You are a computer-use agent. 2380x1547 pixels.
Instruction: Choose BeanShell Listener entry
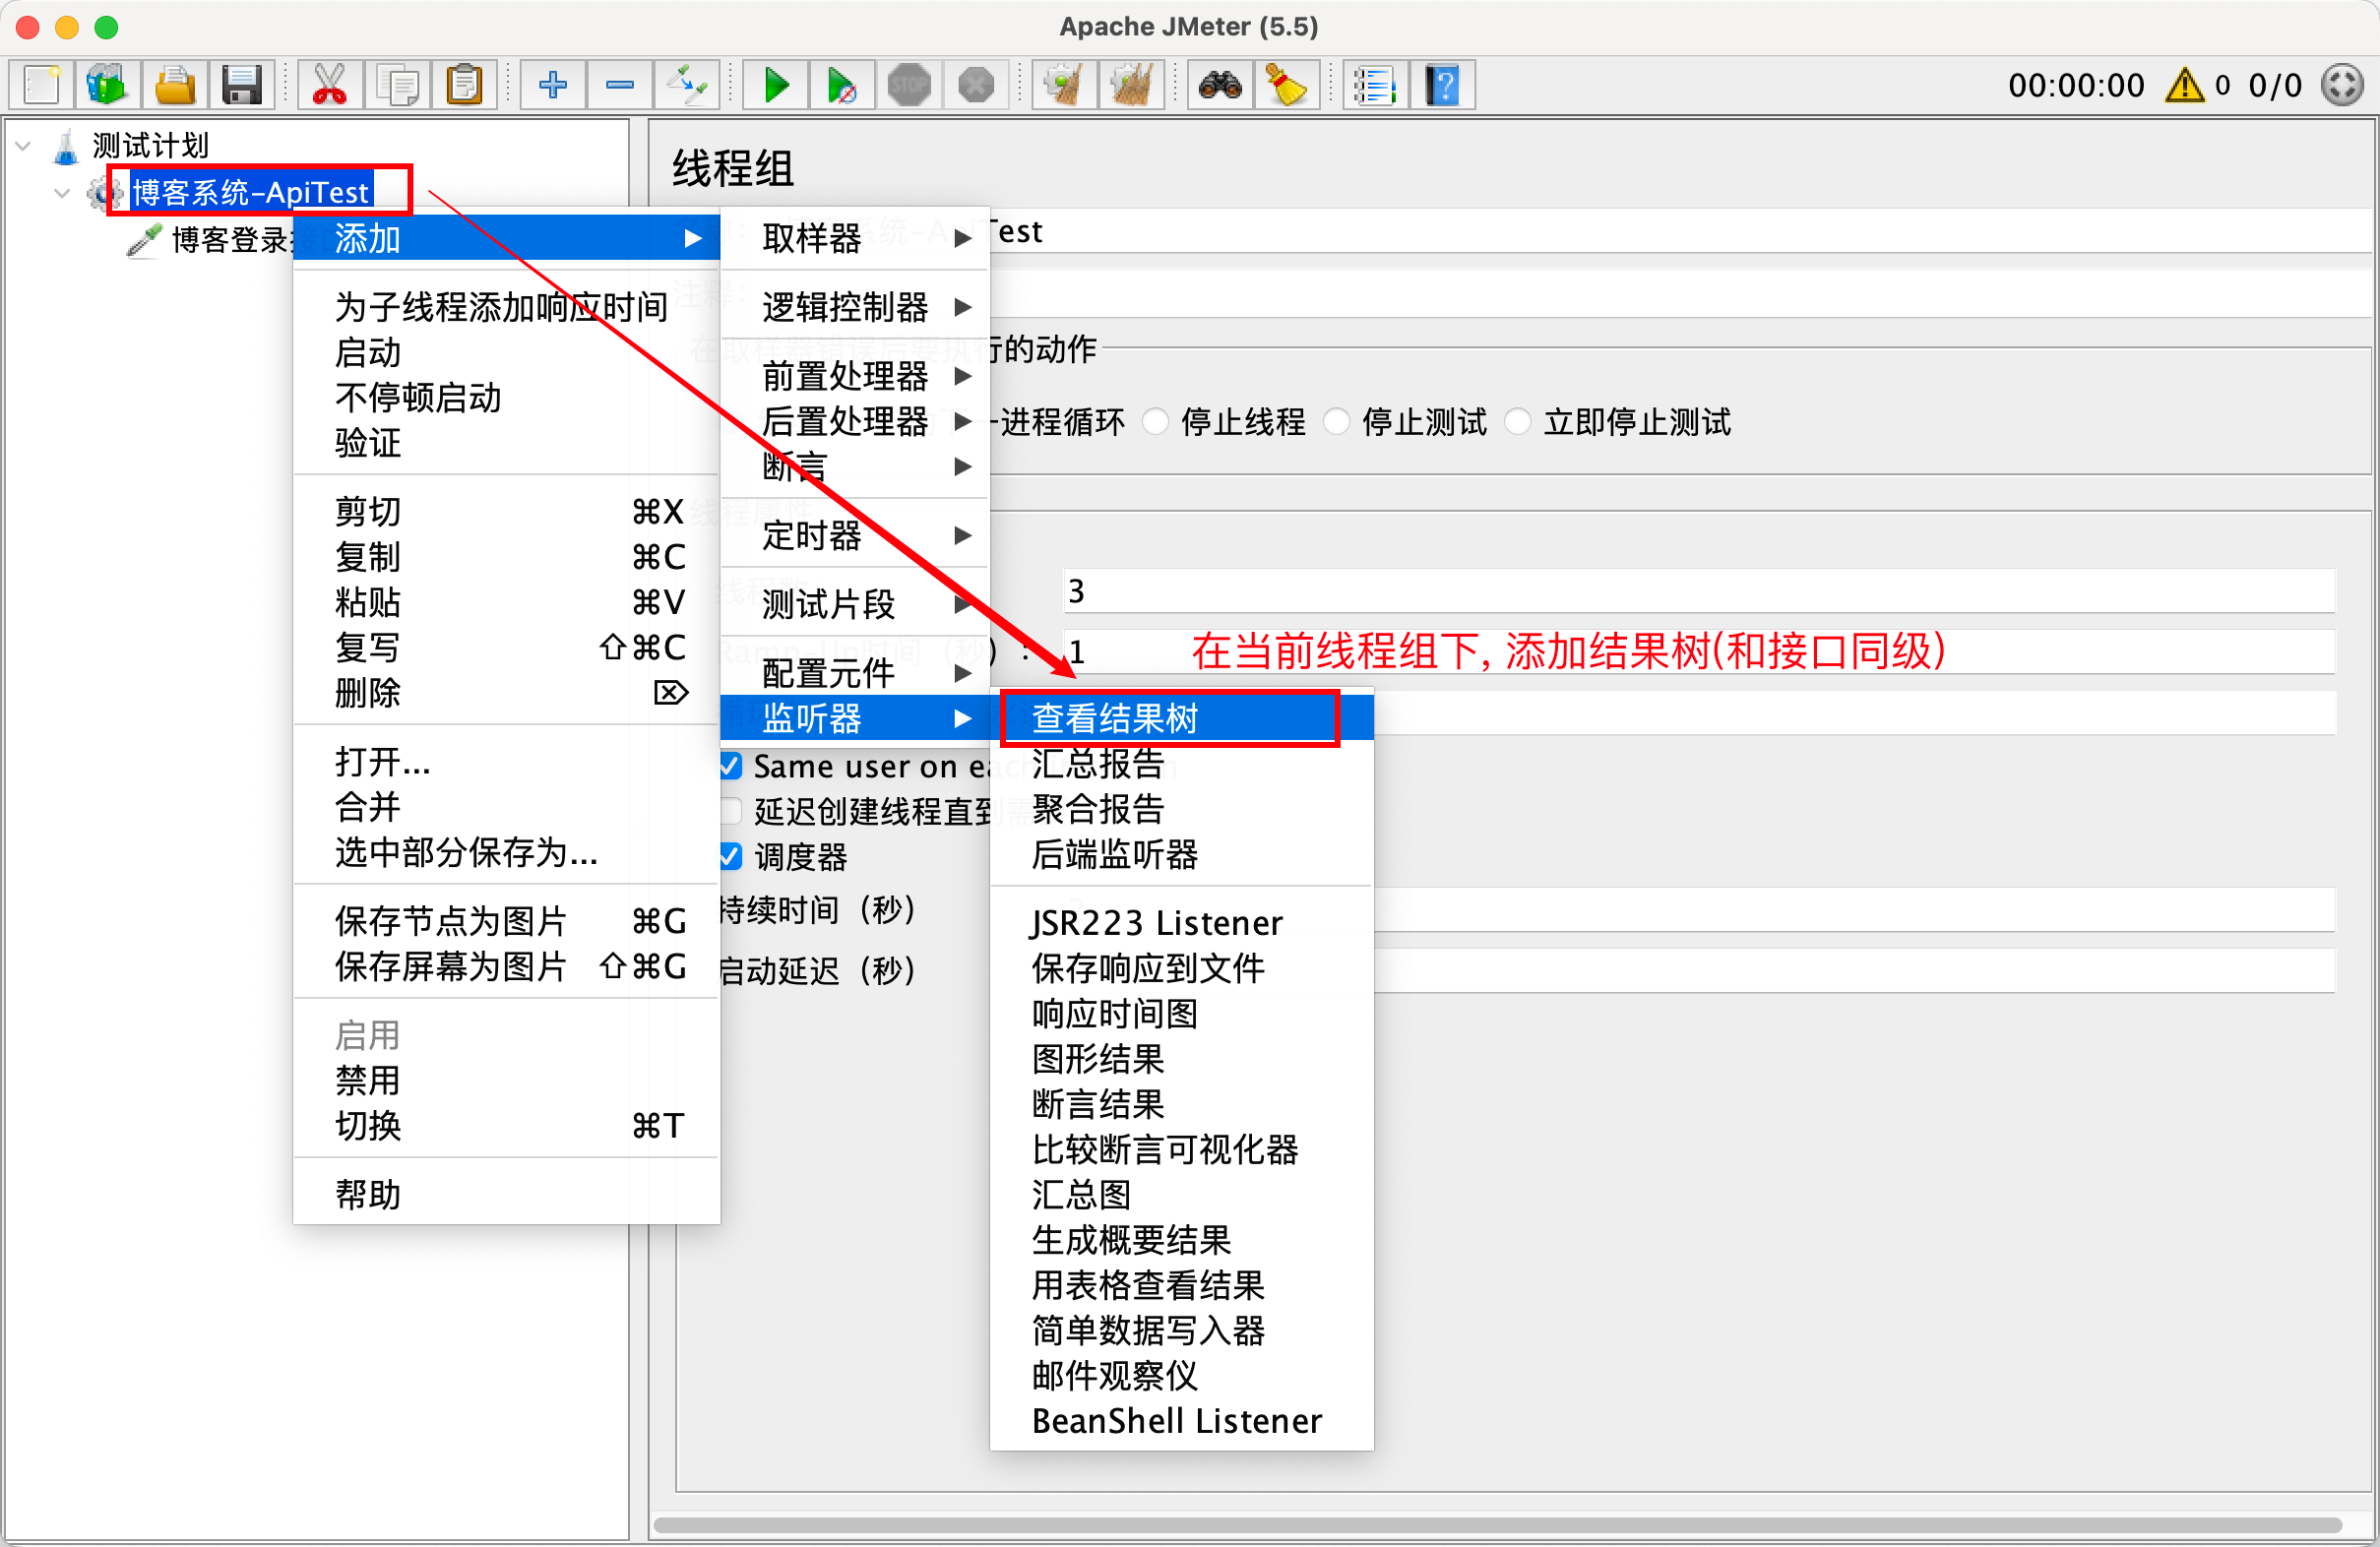pos(1182,1421)
